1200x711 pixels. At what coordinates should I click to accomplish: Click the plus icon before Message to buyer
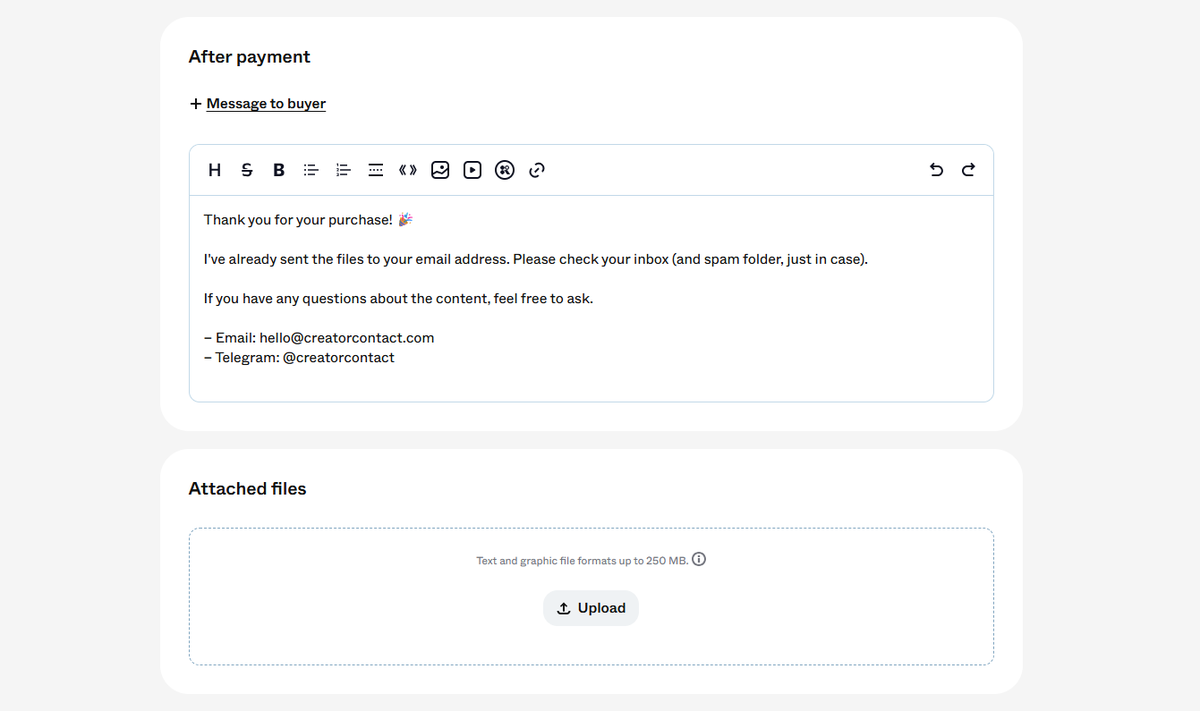195,104
